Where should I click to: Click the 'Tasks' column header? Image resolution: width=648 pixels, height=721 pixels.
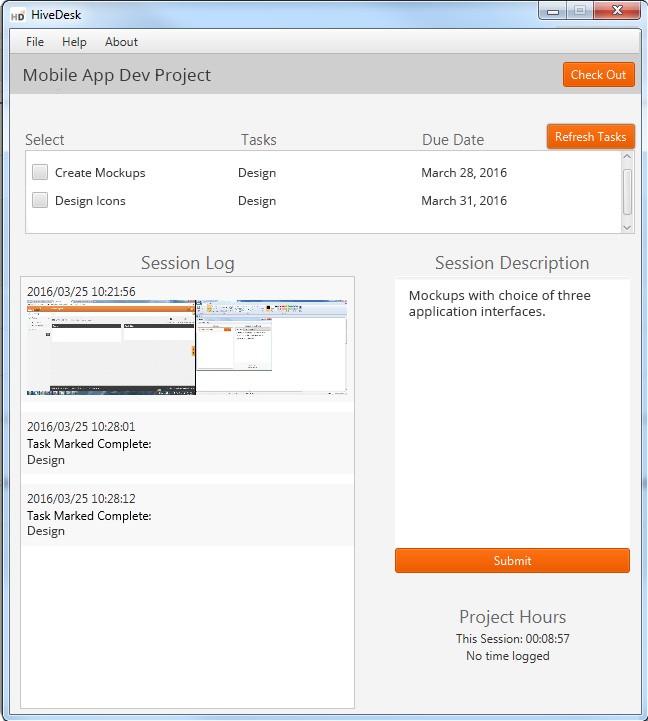click(x=259, y=140)
